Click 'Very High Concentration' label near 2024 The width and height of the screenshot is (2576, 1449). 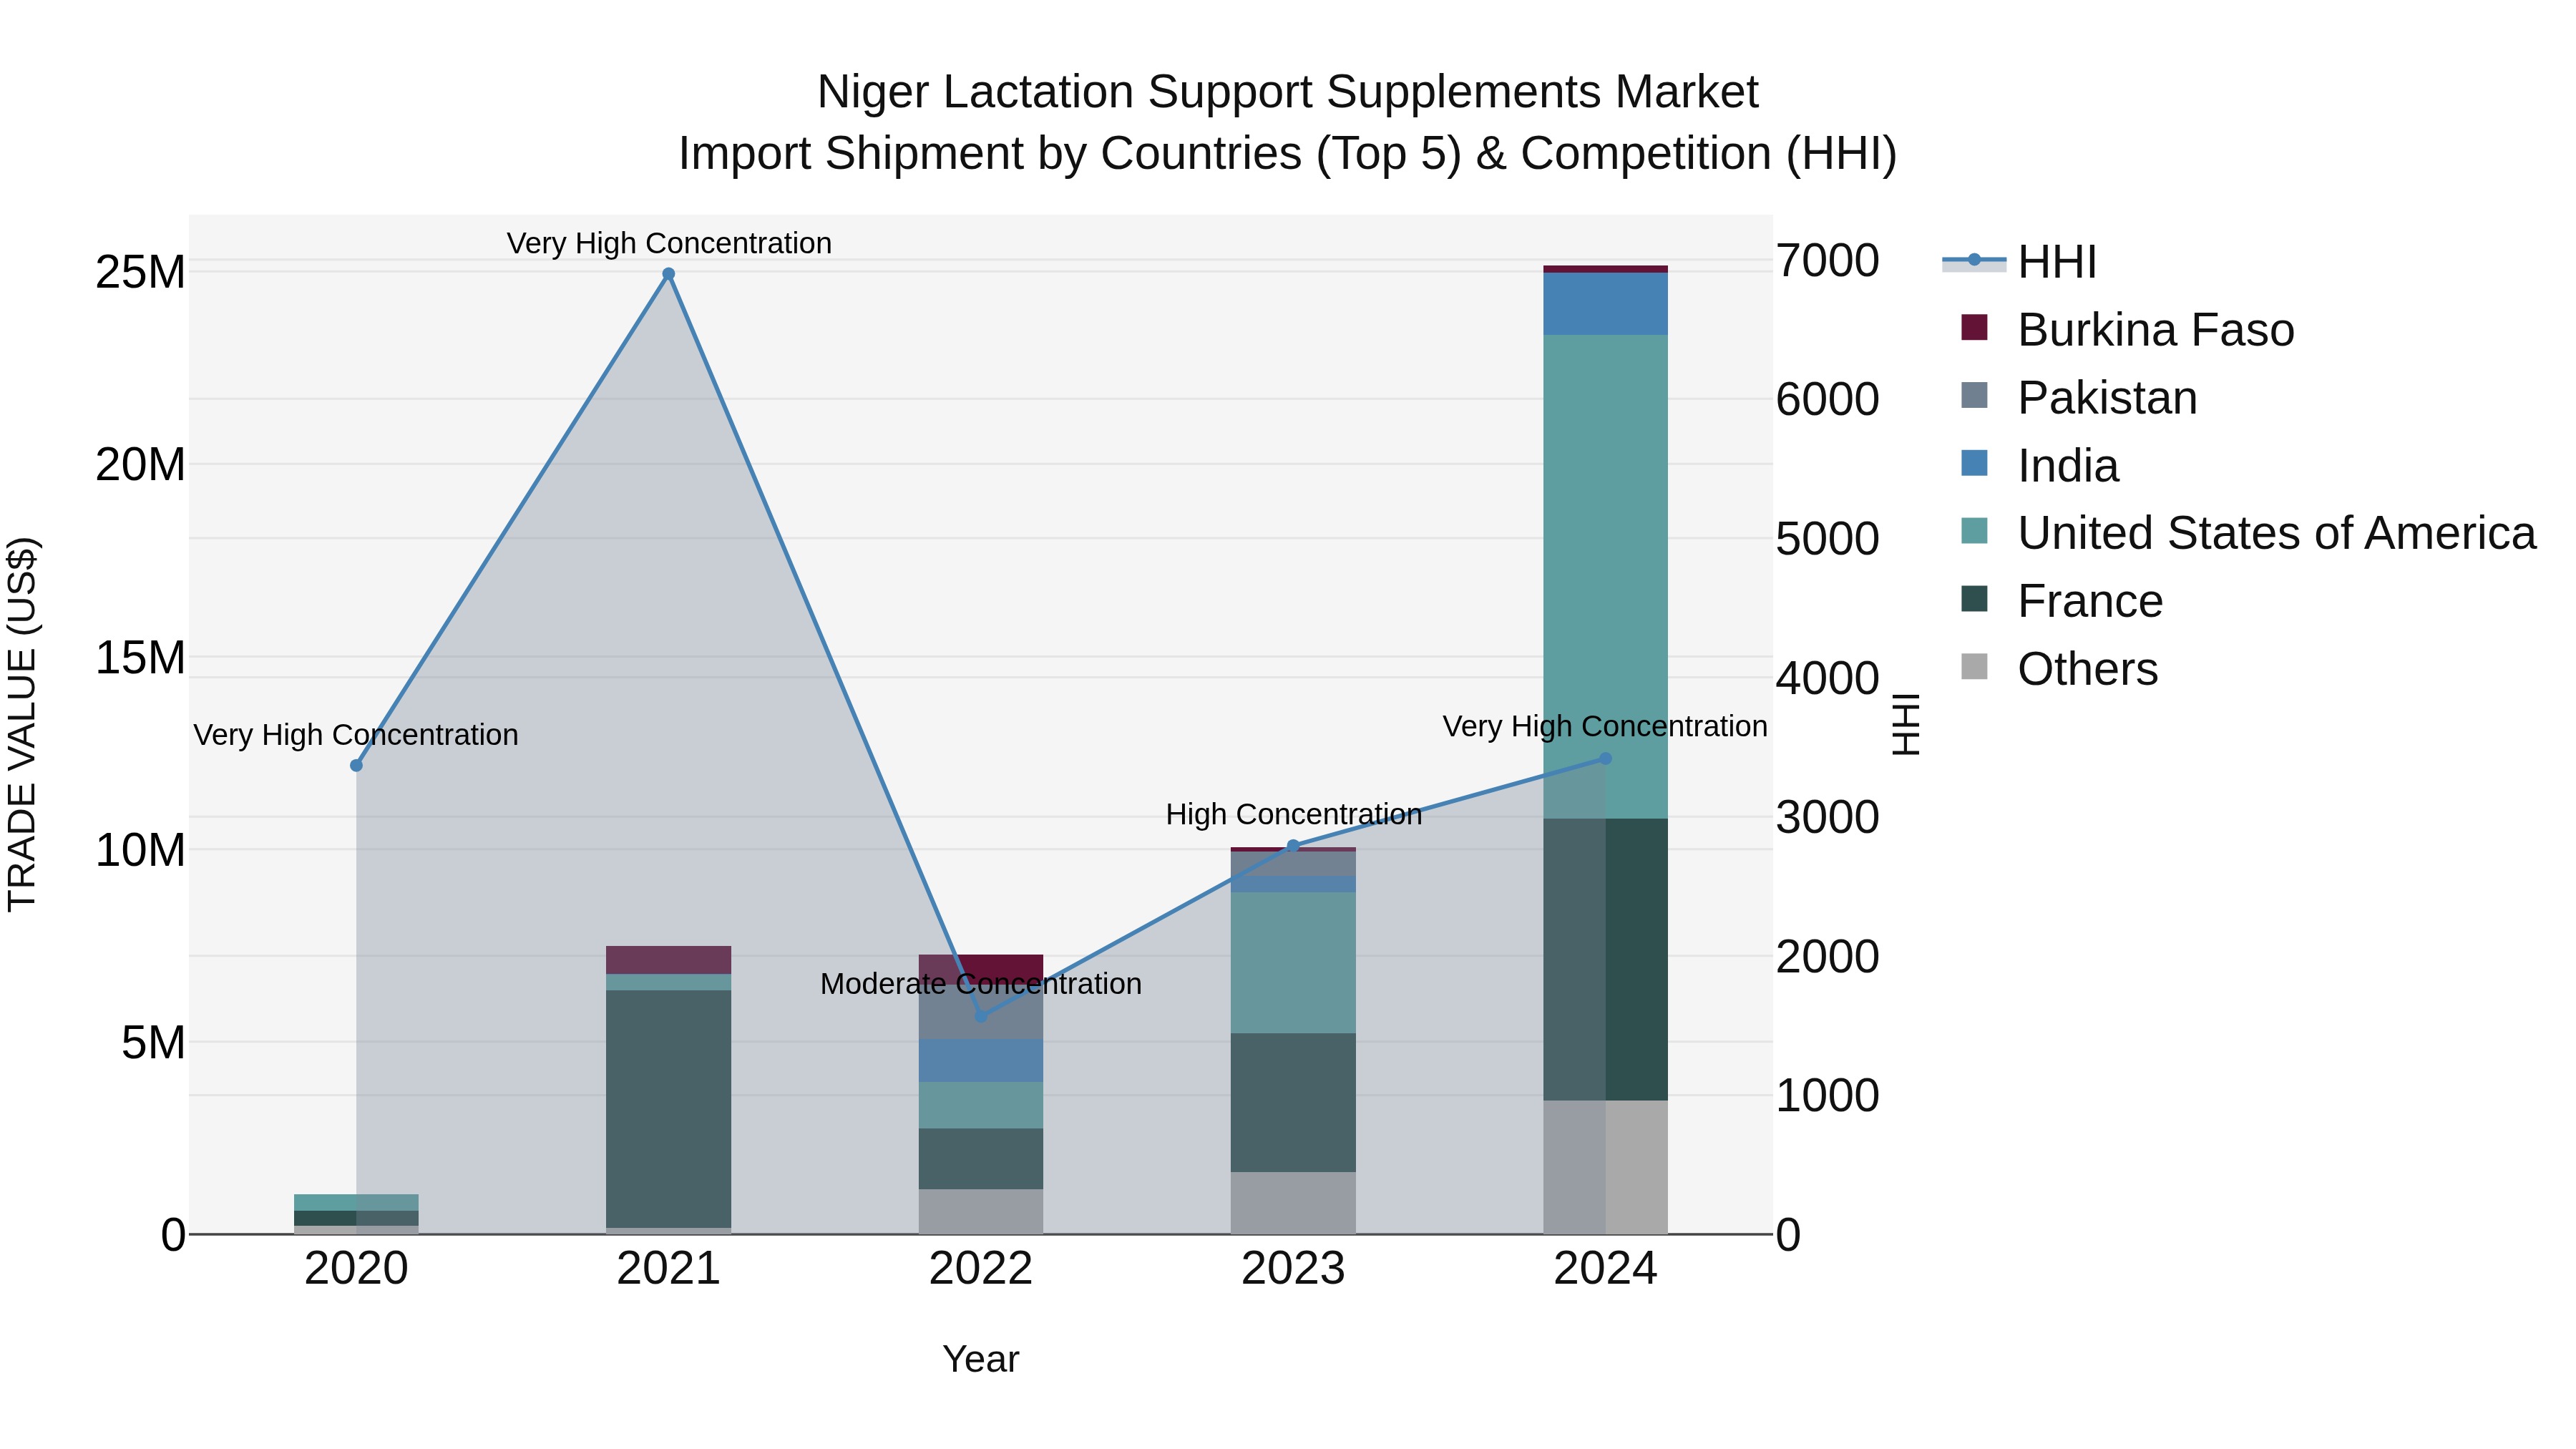click(1605, 726)
